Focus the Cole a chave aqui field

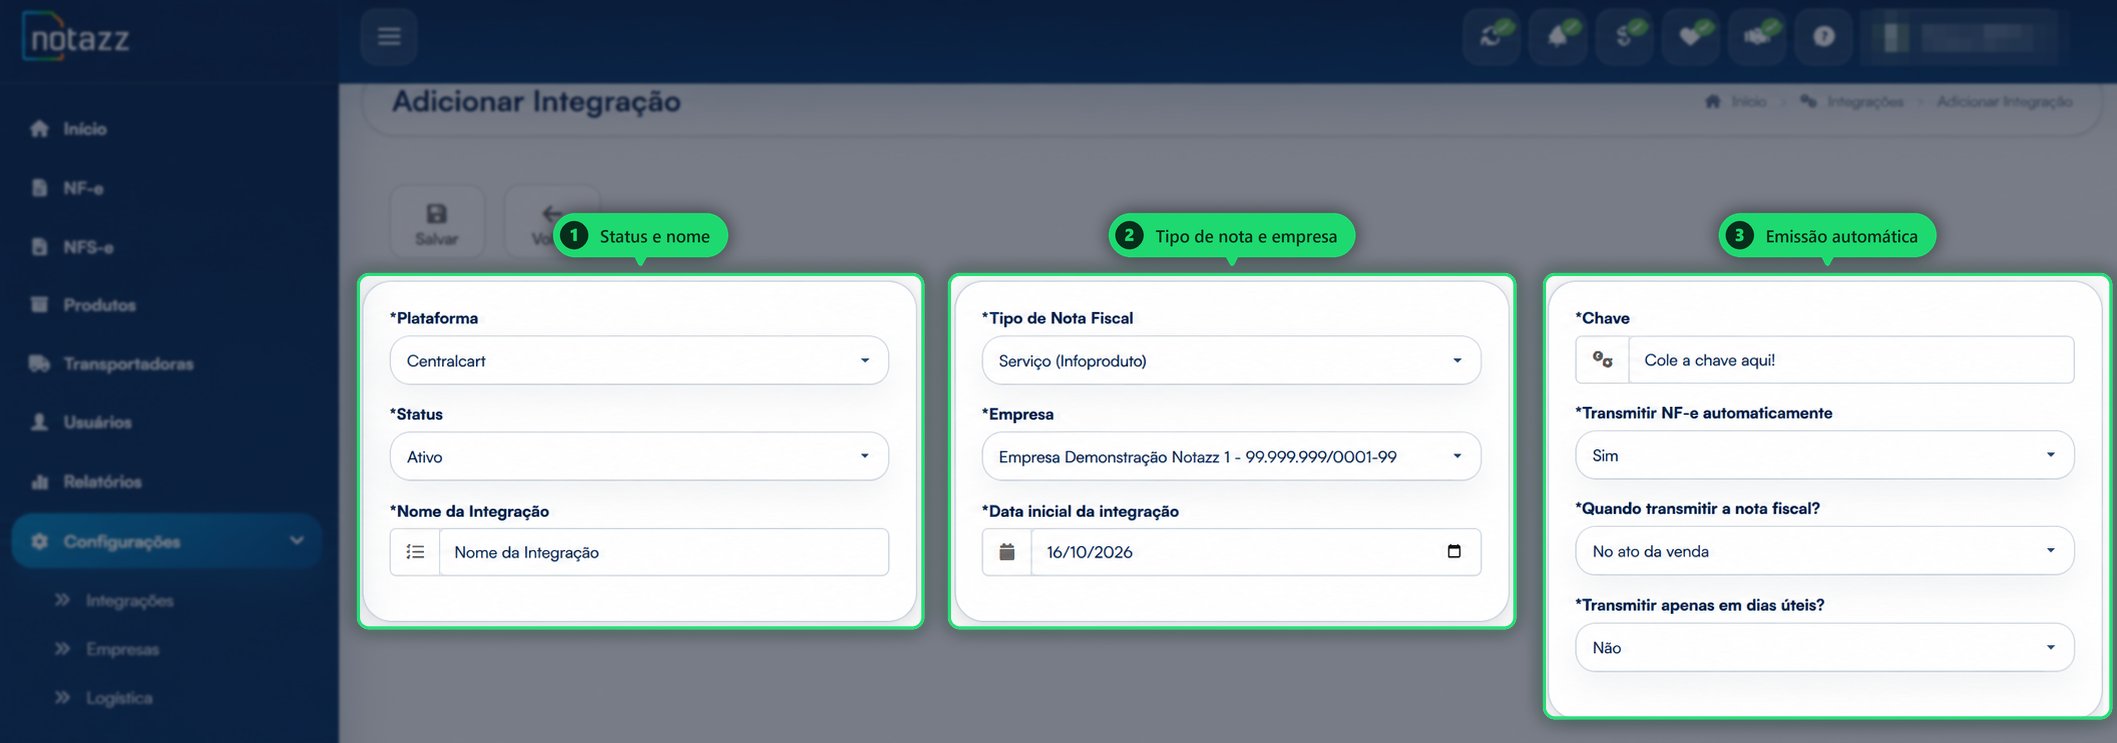(x=1851, y=359)
